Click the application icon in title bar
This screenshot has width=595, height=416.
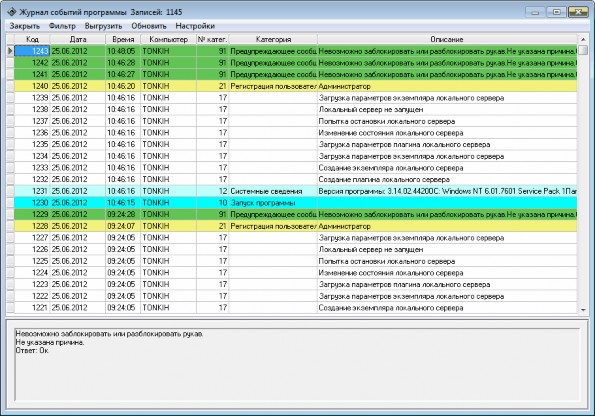[11, 12]
